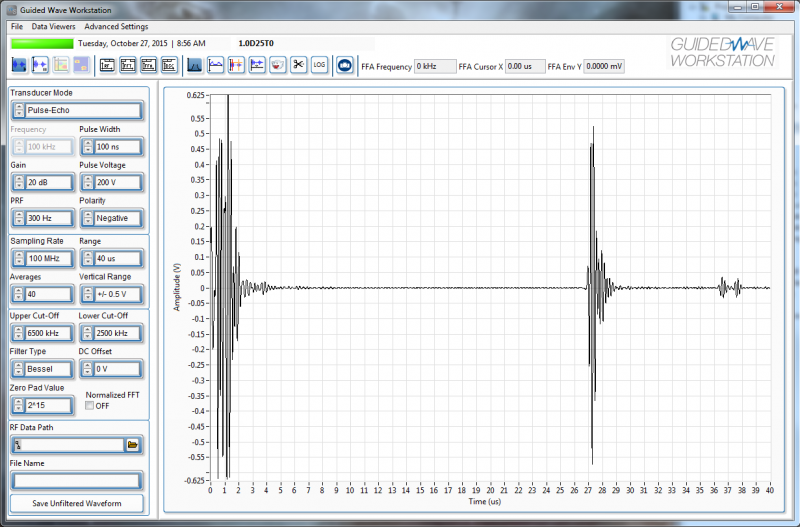Click the camera snapshot icon in toolbar

[x=343, y=65]
